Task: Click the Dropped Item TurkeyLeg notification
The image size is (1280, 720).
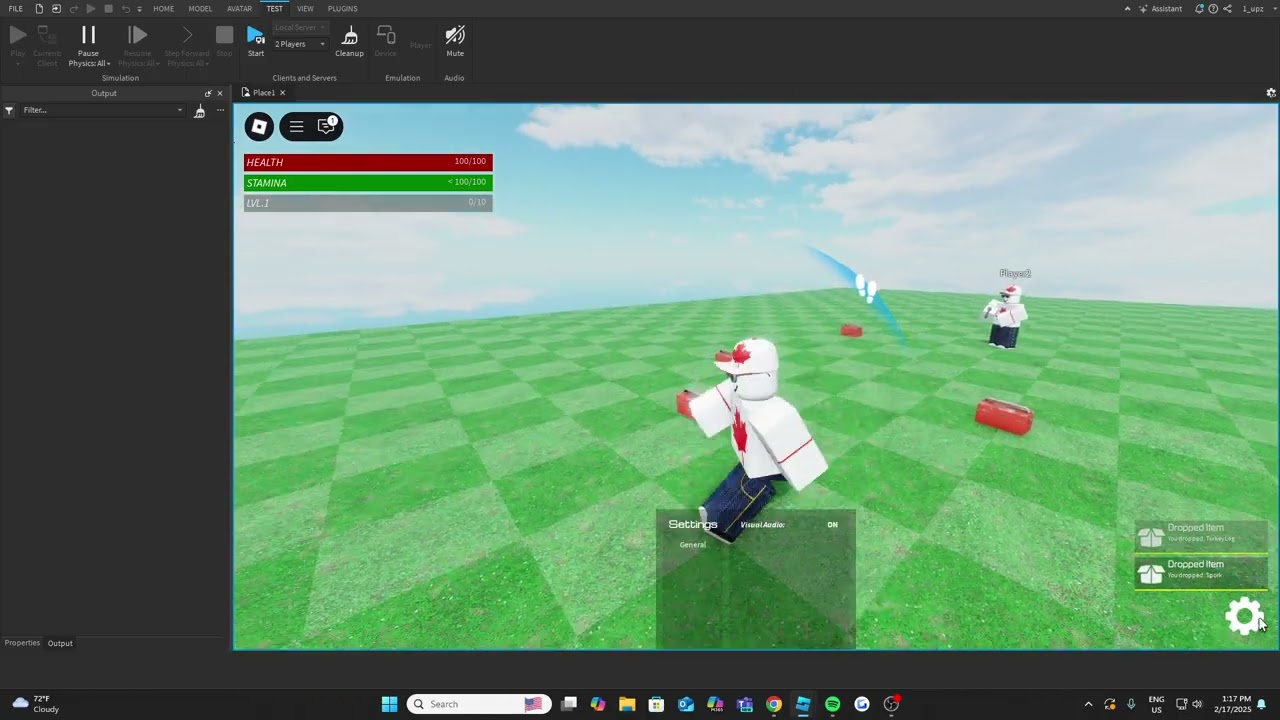Action: tap(1201, 537)
